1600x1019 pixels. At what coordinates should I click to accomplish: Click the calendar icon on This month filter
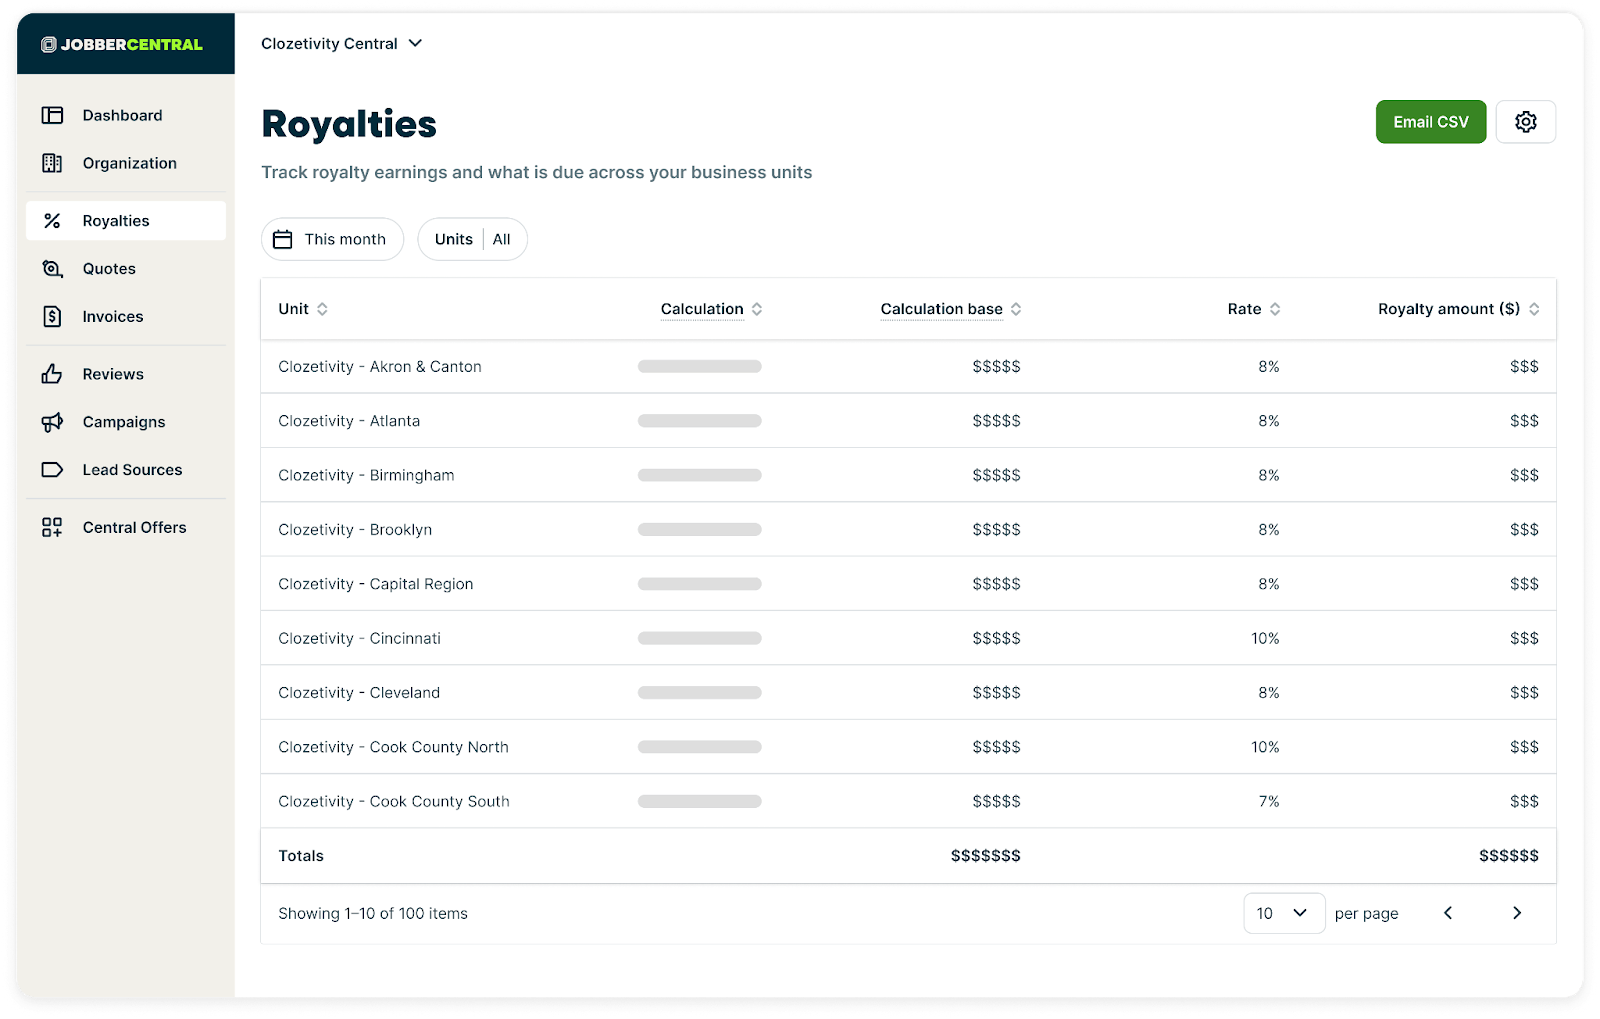283,239
